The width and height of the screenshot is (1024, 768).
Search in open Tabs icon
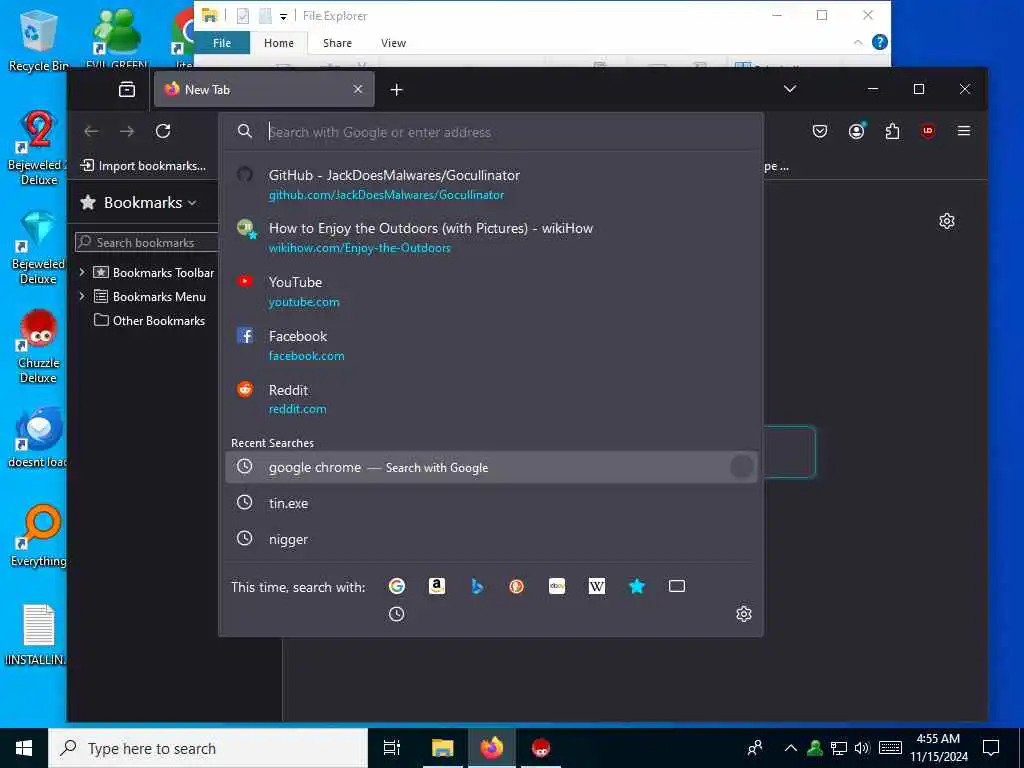click(677, 586)
